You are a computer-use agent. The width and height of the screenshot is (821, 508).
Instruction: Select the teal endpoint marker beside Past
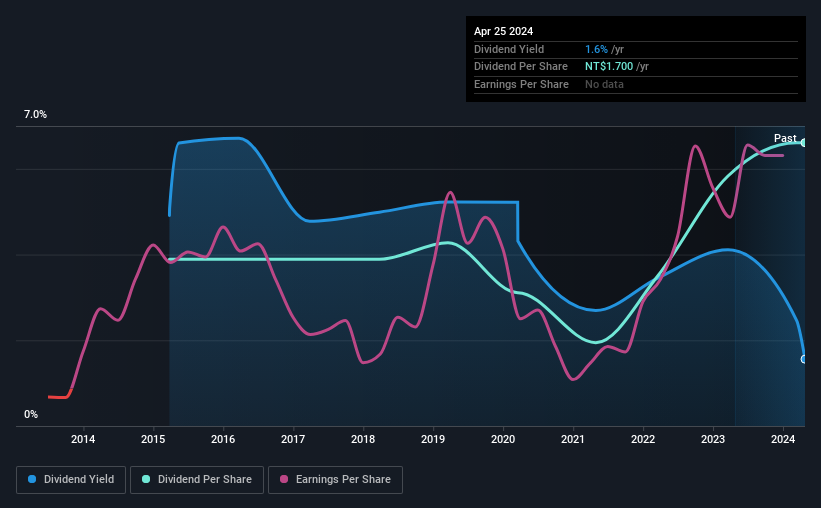pos(804,142)
